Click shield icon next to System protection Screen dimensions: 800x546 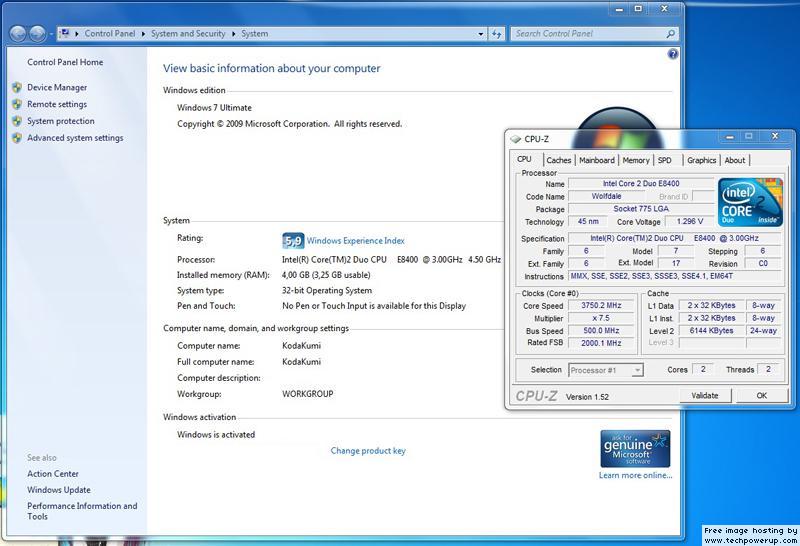(17, 121)
